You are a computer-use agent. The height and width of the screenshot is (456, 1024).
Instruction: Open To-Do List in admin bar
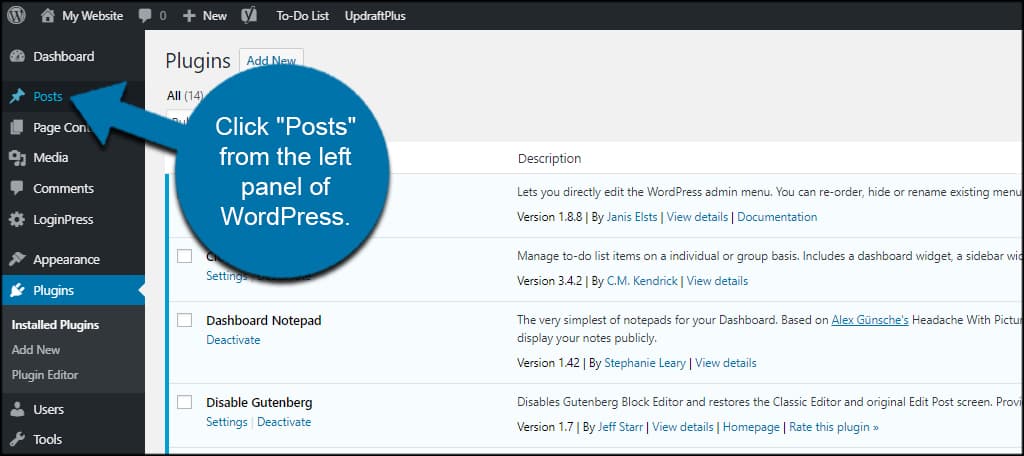tap(302, 16)
